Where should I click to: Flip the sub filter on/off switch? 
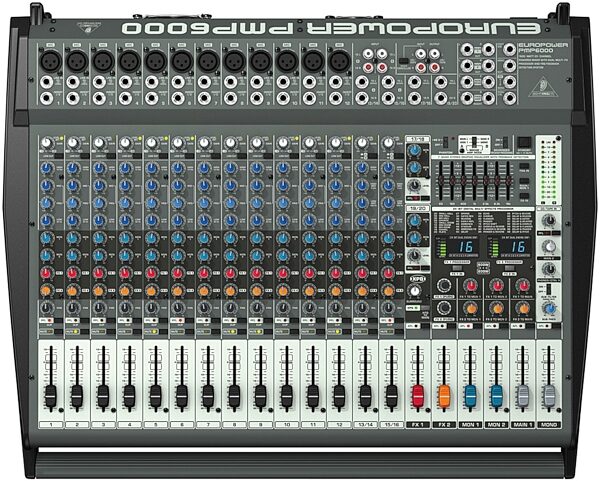coord(549,289)
